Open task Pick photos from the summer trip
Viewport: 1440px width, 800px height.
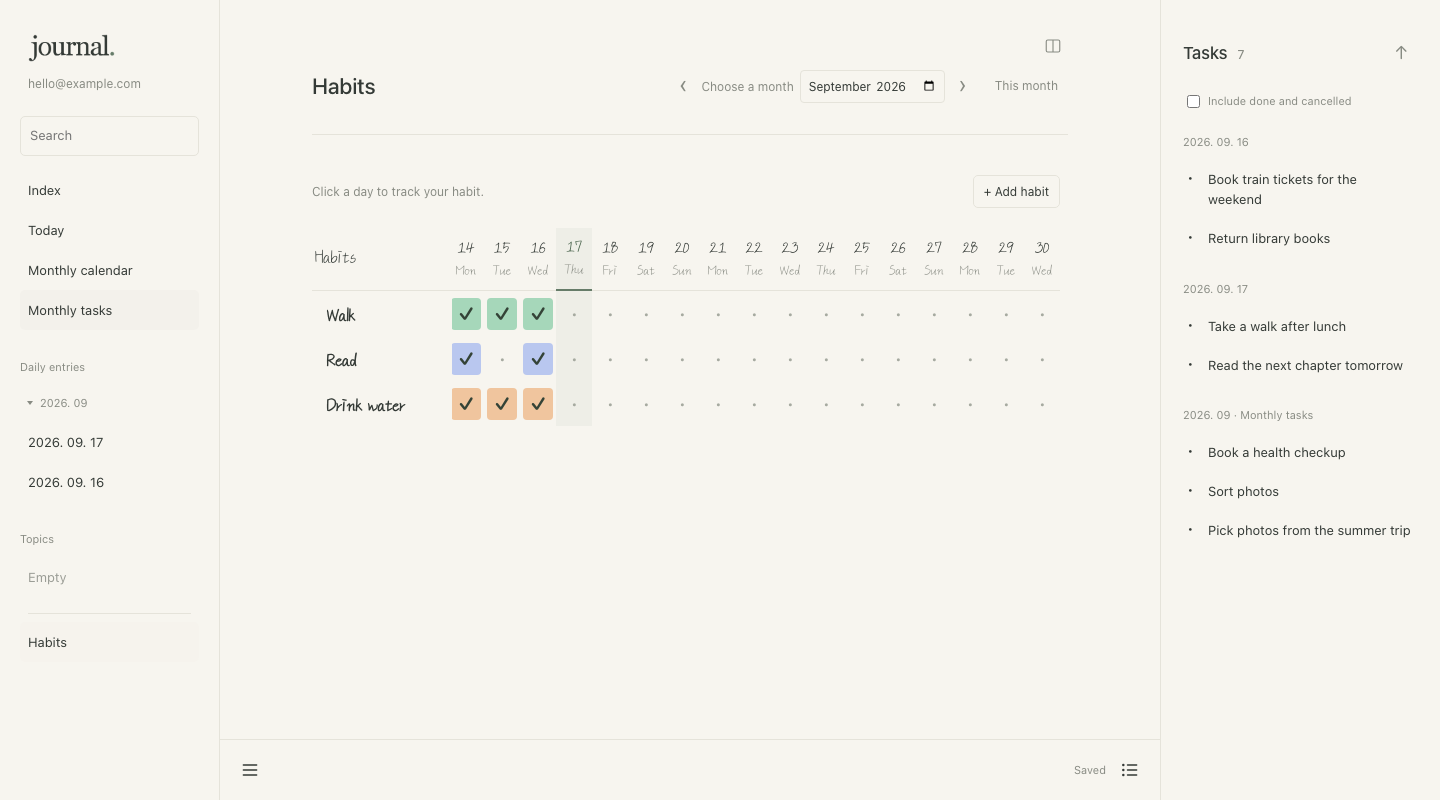1309,530
